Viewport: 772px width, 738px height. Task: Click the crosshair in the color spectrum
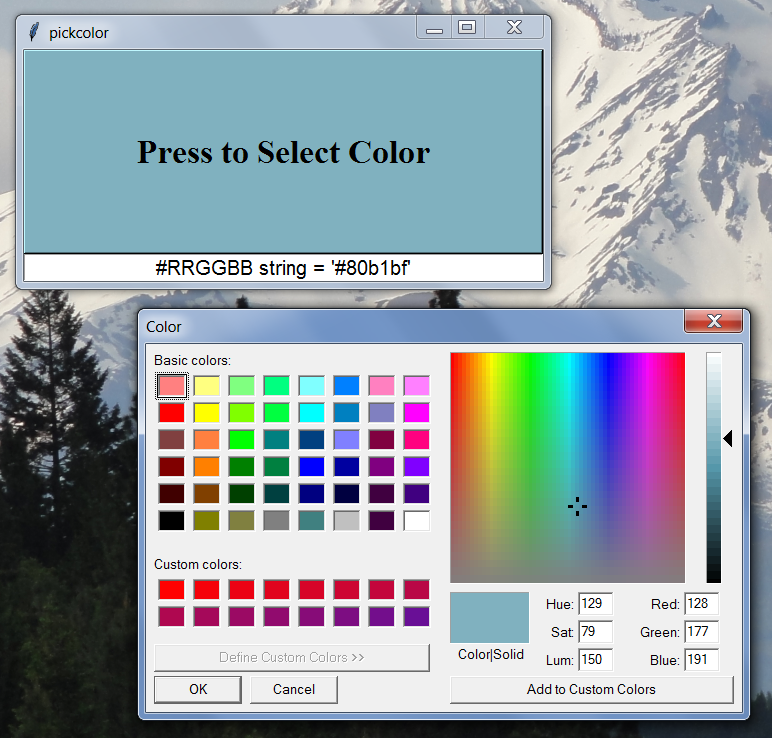(x=577, y=506)
